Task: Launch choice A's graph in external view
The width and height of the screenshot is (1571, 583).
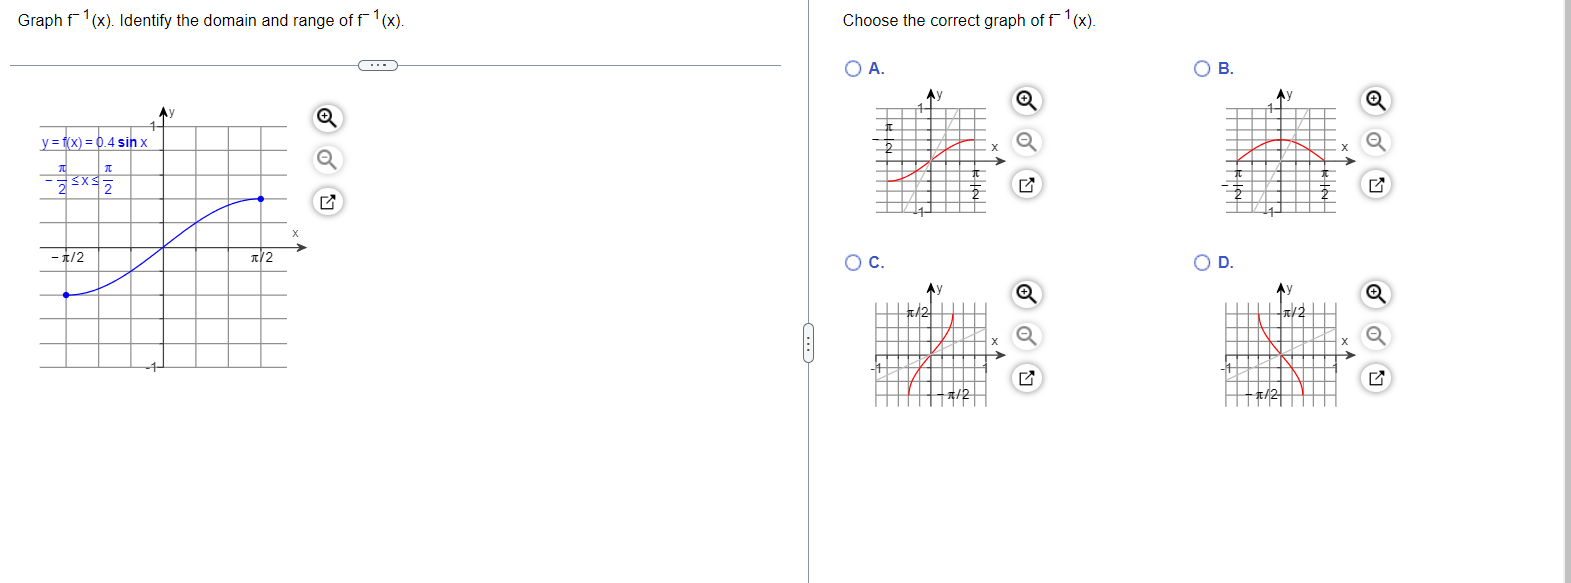Action: pyautogui.click(x=1025, y=185)
